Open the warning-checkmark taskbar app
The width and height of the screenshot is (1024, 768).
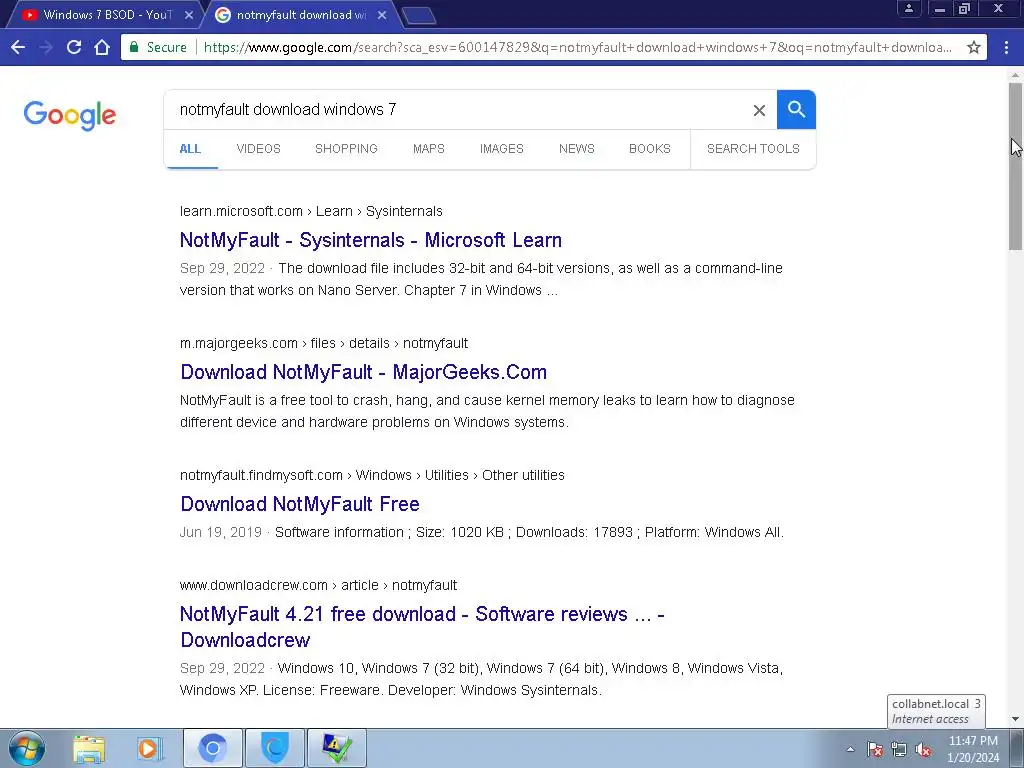pos(336,748)
